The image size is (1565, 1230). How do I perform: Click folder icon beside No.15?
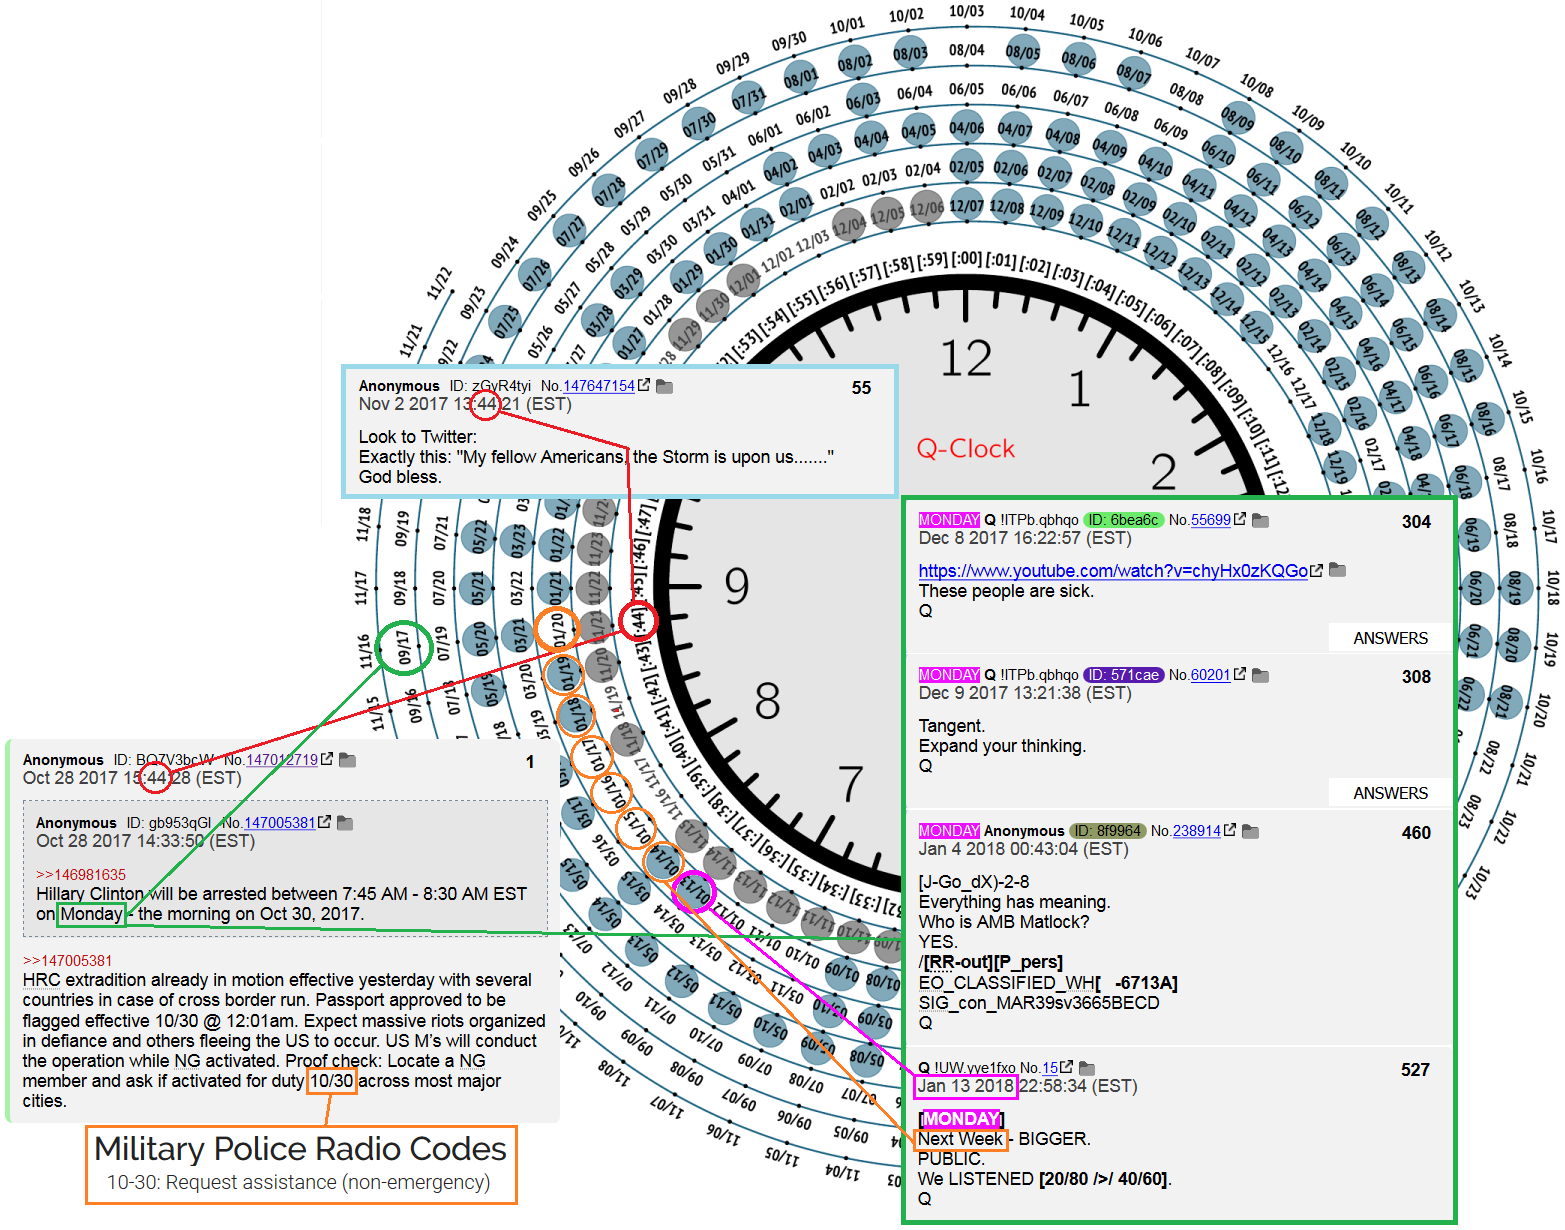coord(1087,1068)
